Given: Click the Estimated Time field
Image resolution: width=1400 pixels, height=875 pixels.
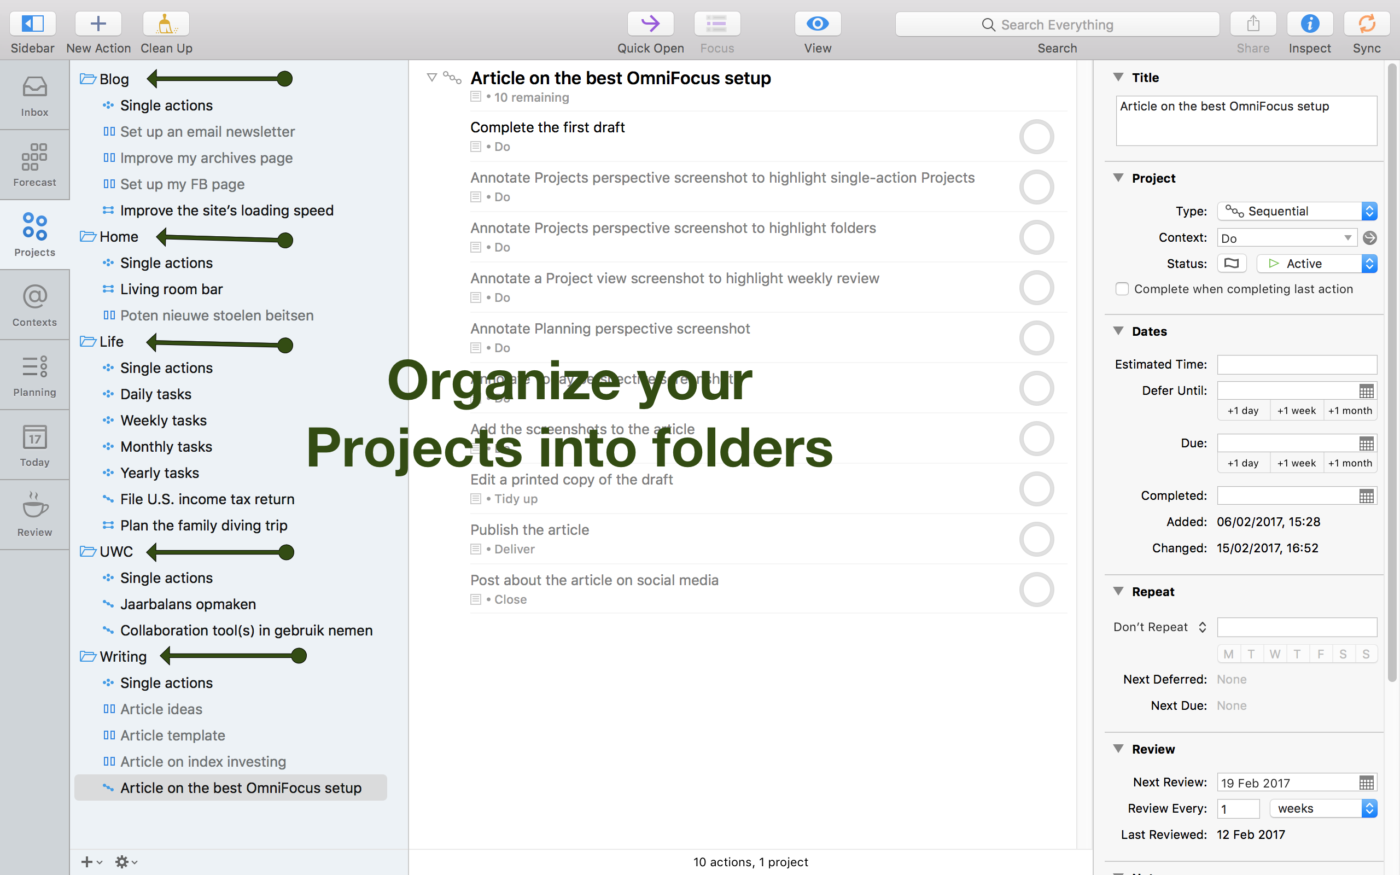Looking at the screenshot, I should 1297,365.
